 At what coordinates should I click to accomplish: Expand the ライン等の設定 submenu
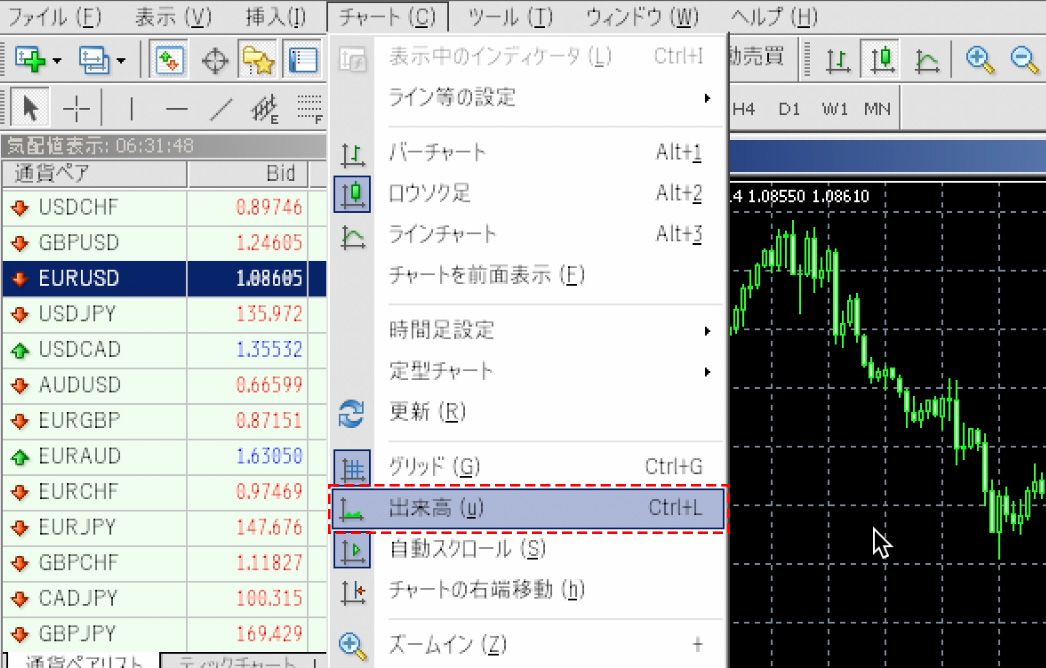click(x=526, y=98)
